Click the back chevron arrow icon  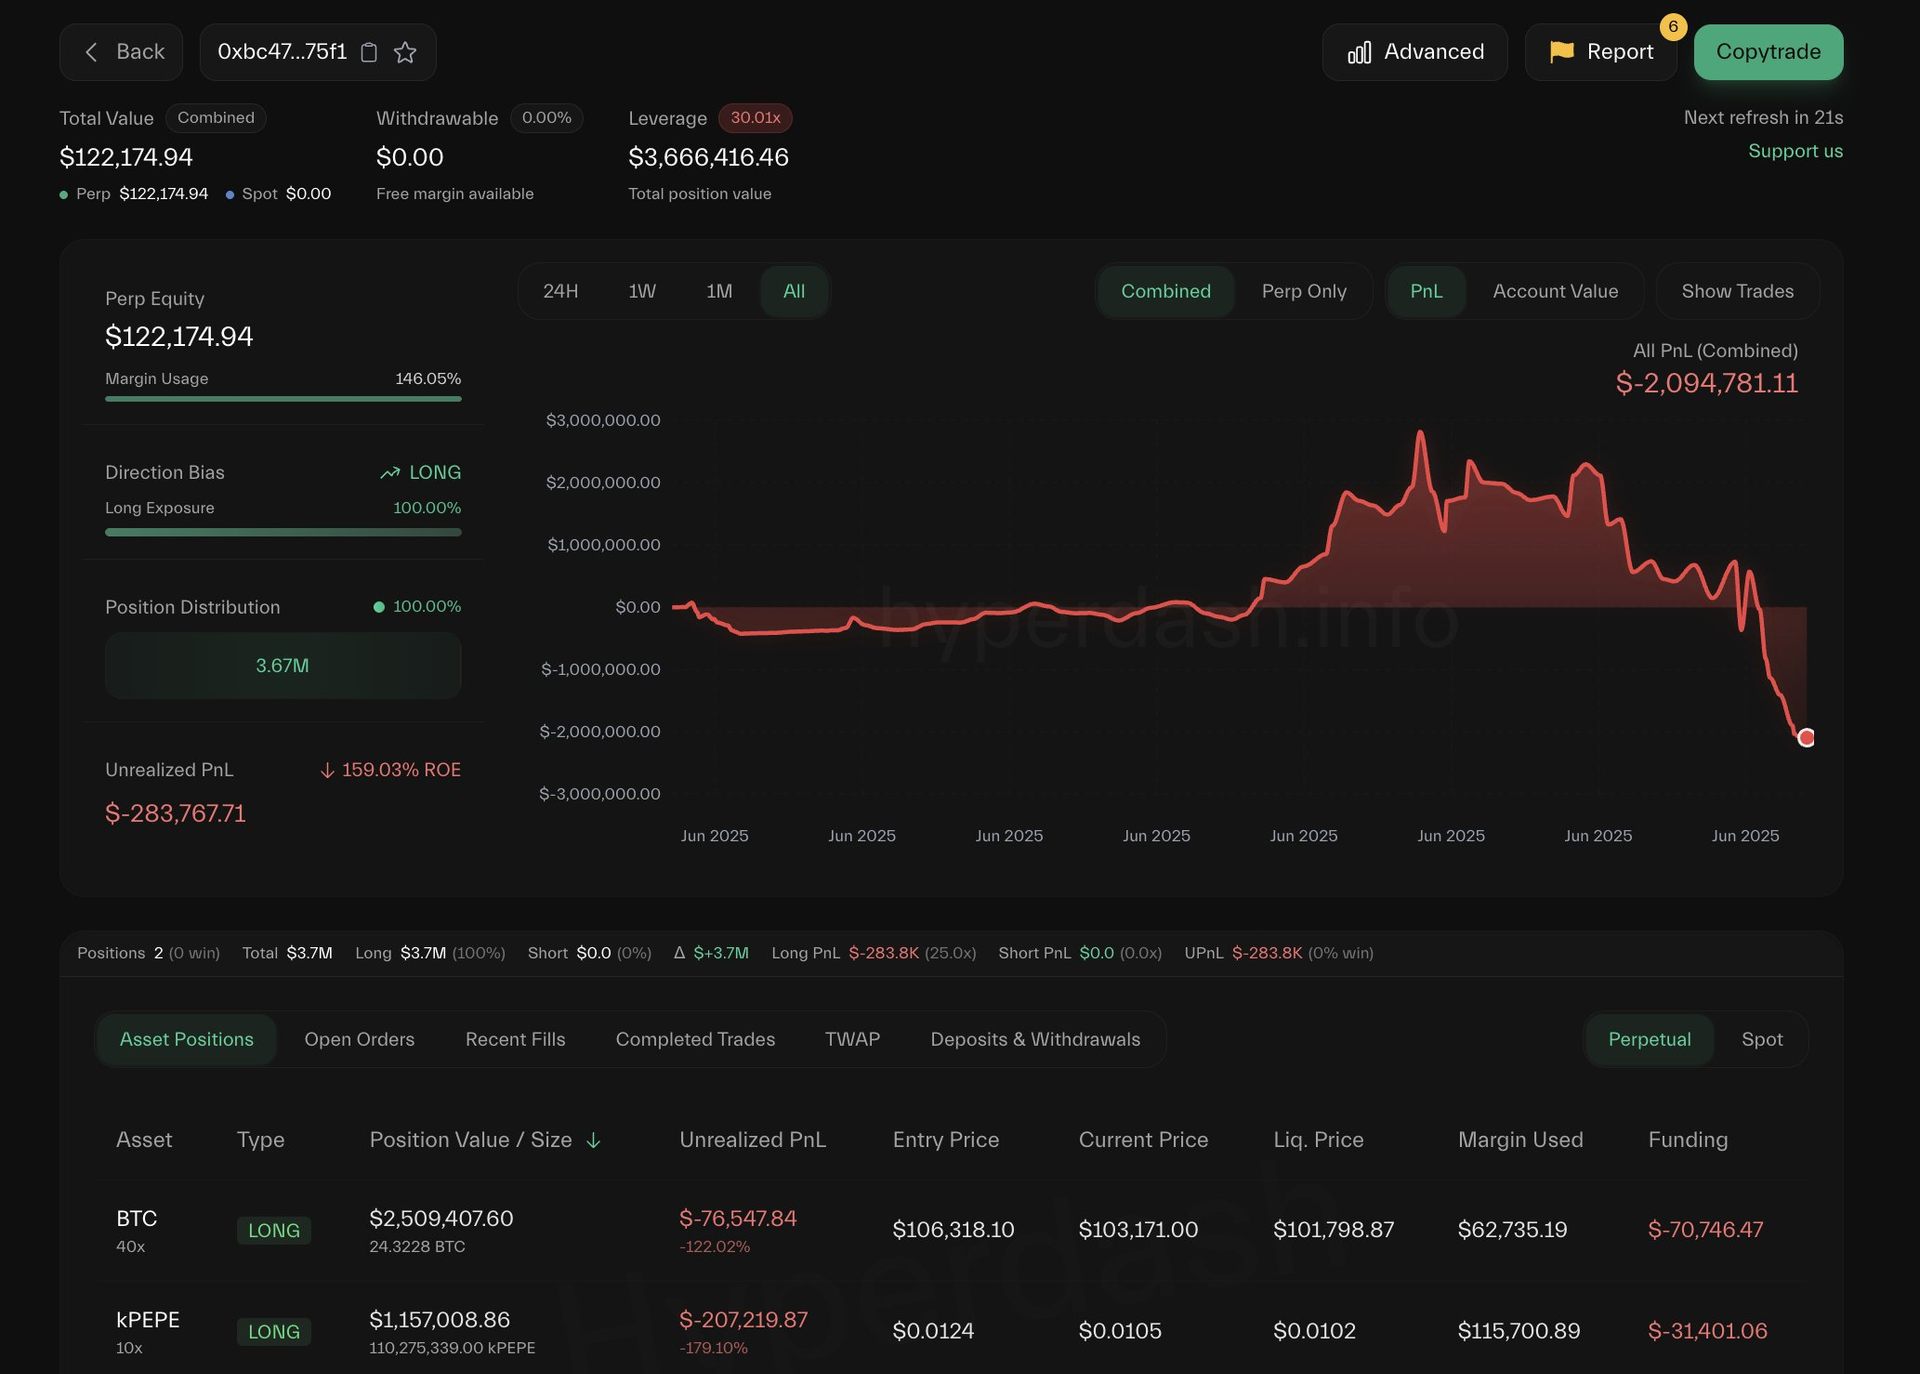click(91, 51)
